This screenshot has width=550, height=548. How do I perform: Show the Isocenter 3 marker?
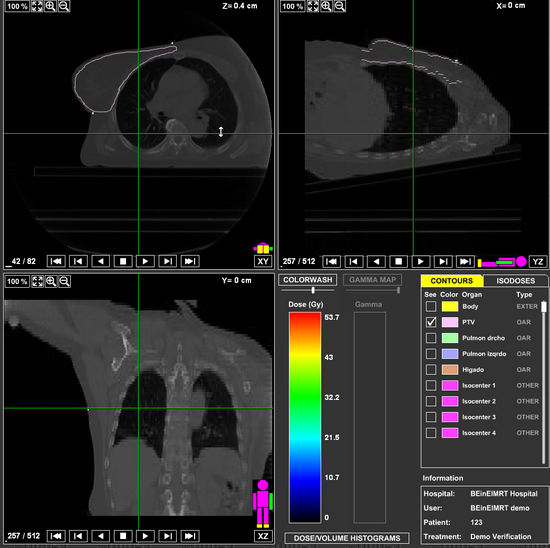[x=431, y=417]
